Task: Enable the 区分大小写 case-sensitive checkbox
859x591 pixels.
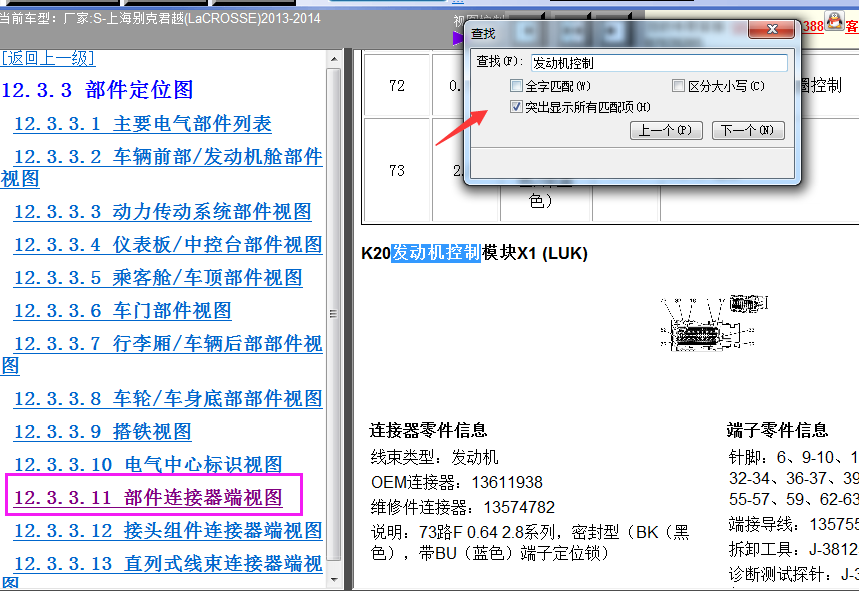Action: [678, 85]
